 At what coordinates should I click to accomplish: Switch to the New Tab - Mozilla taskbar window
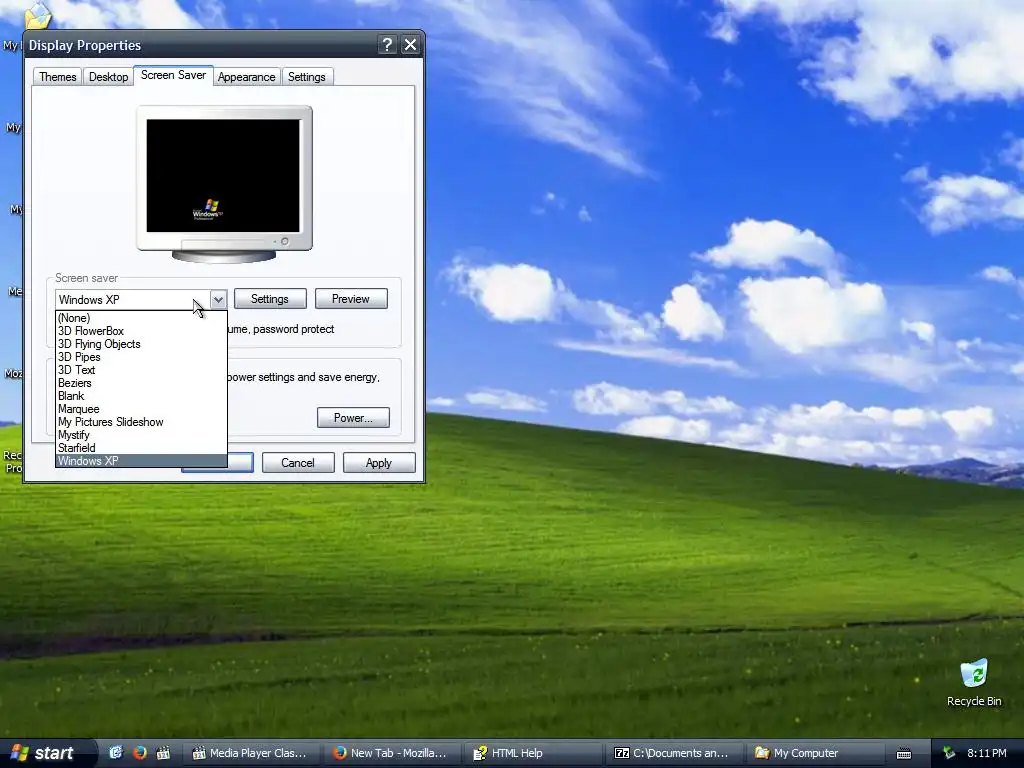[390, 753]
